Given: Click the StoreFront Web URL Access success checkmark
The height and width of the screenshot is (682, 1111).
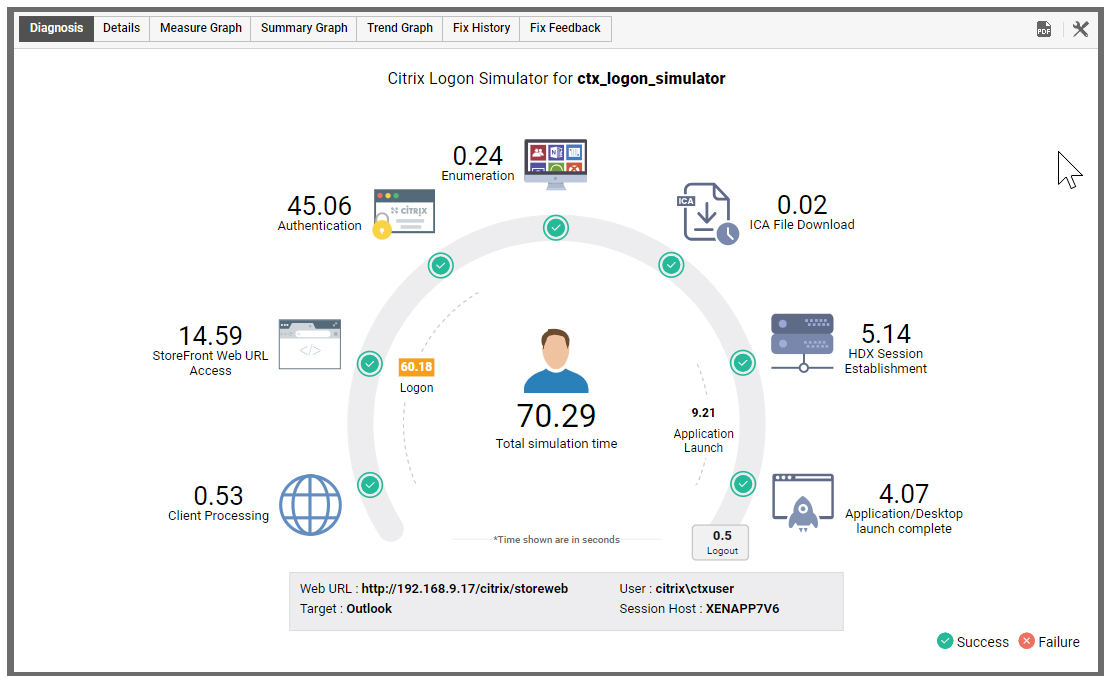Looking at the screenshot, I should pyautogui.click(x=370, y=364).
